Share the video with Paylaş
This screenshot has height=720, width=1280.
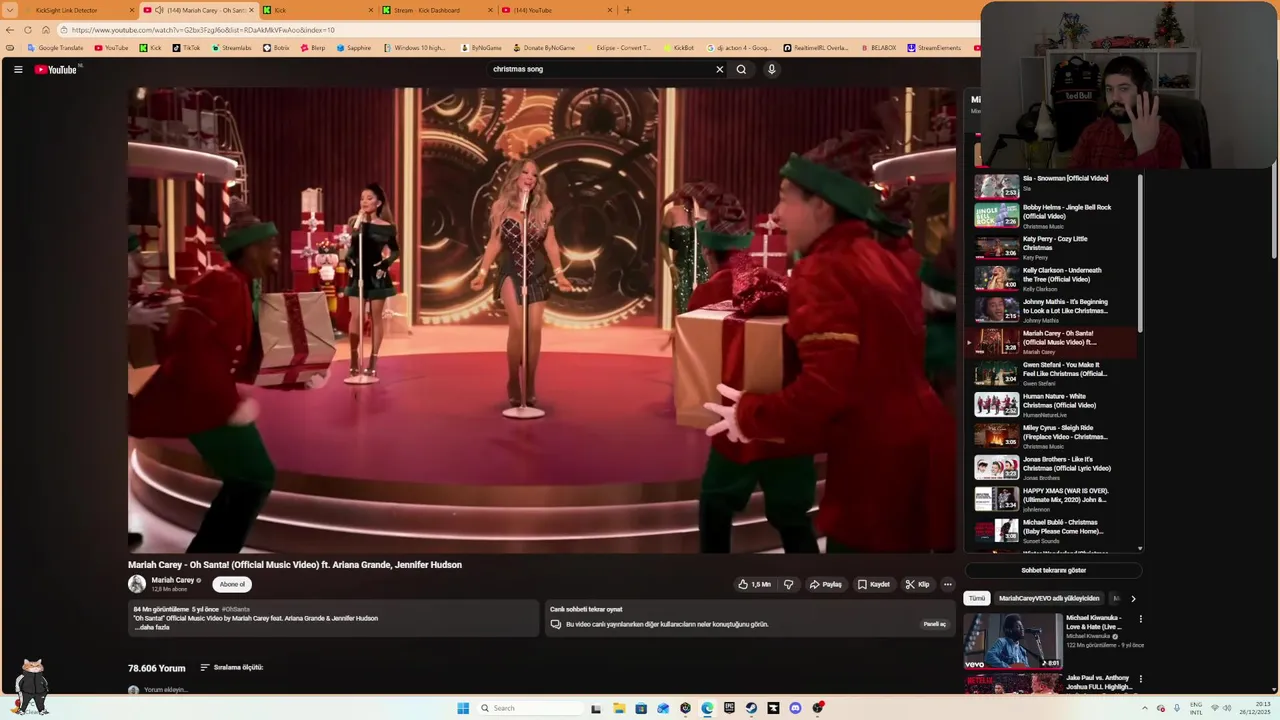(825, 584)
